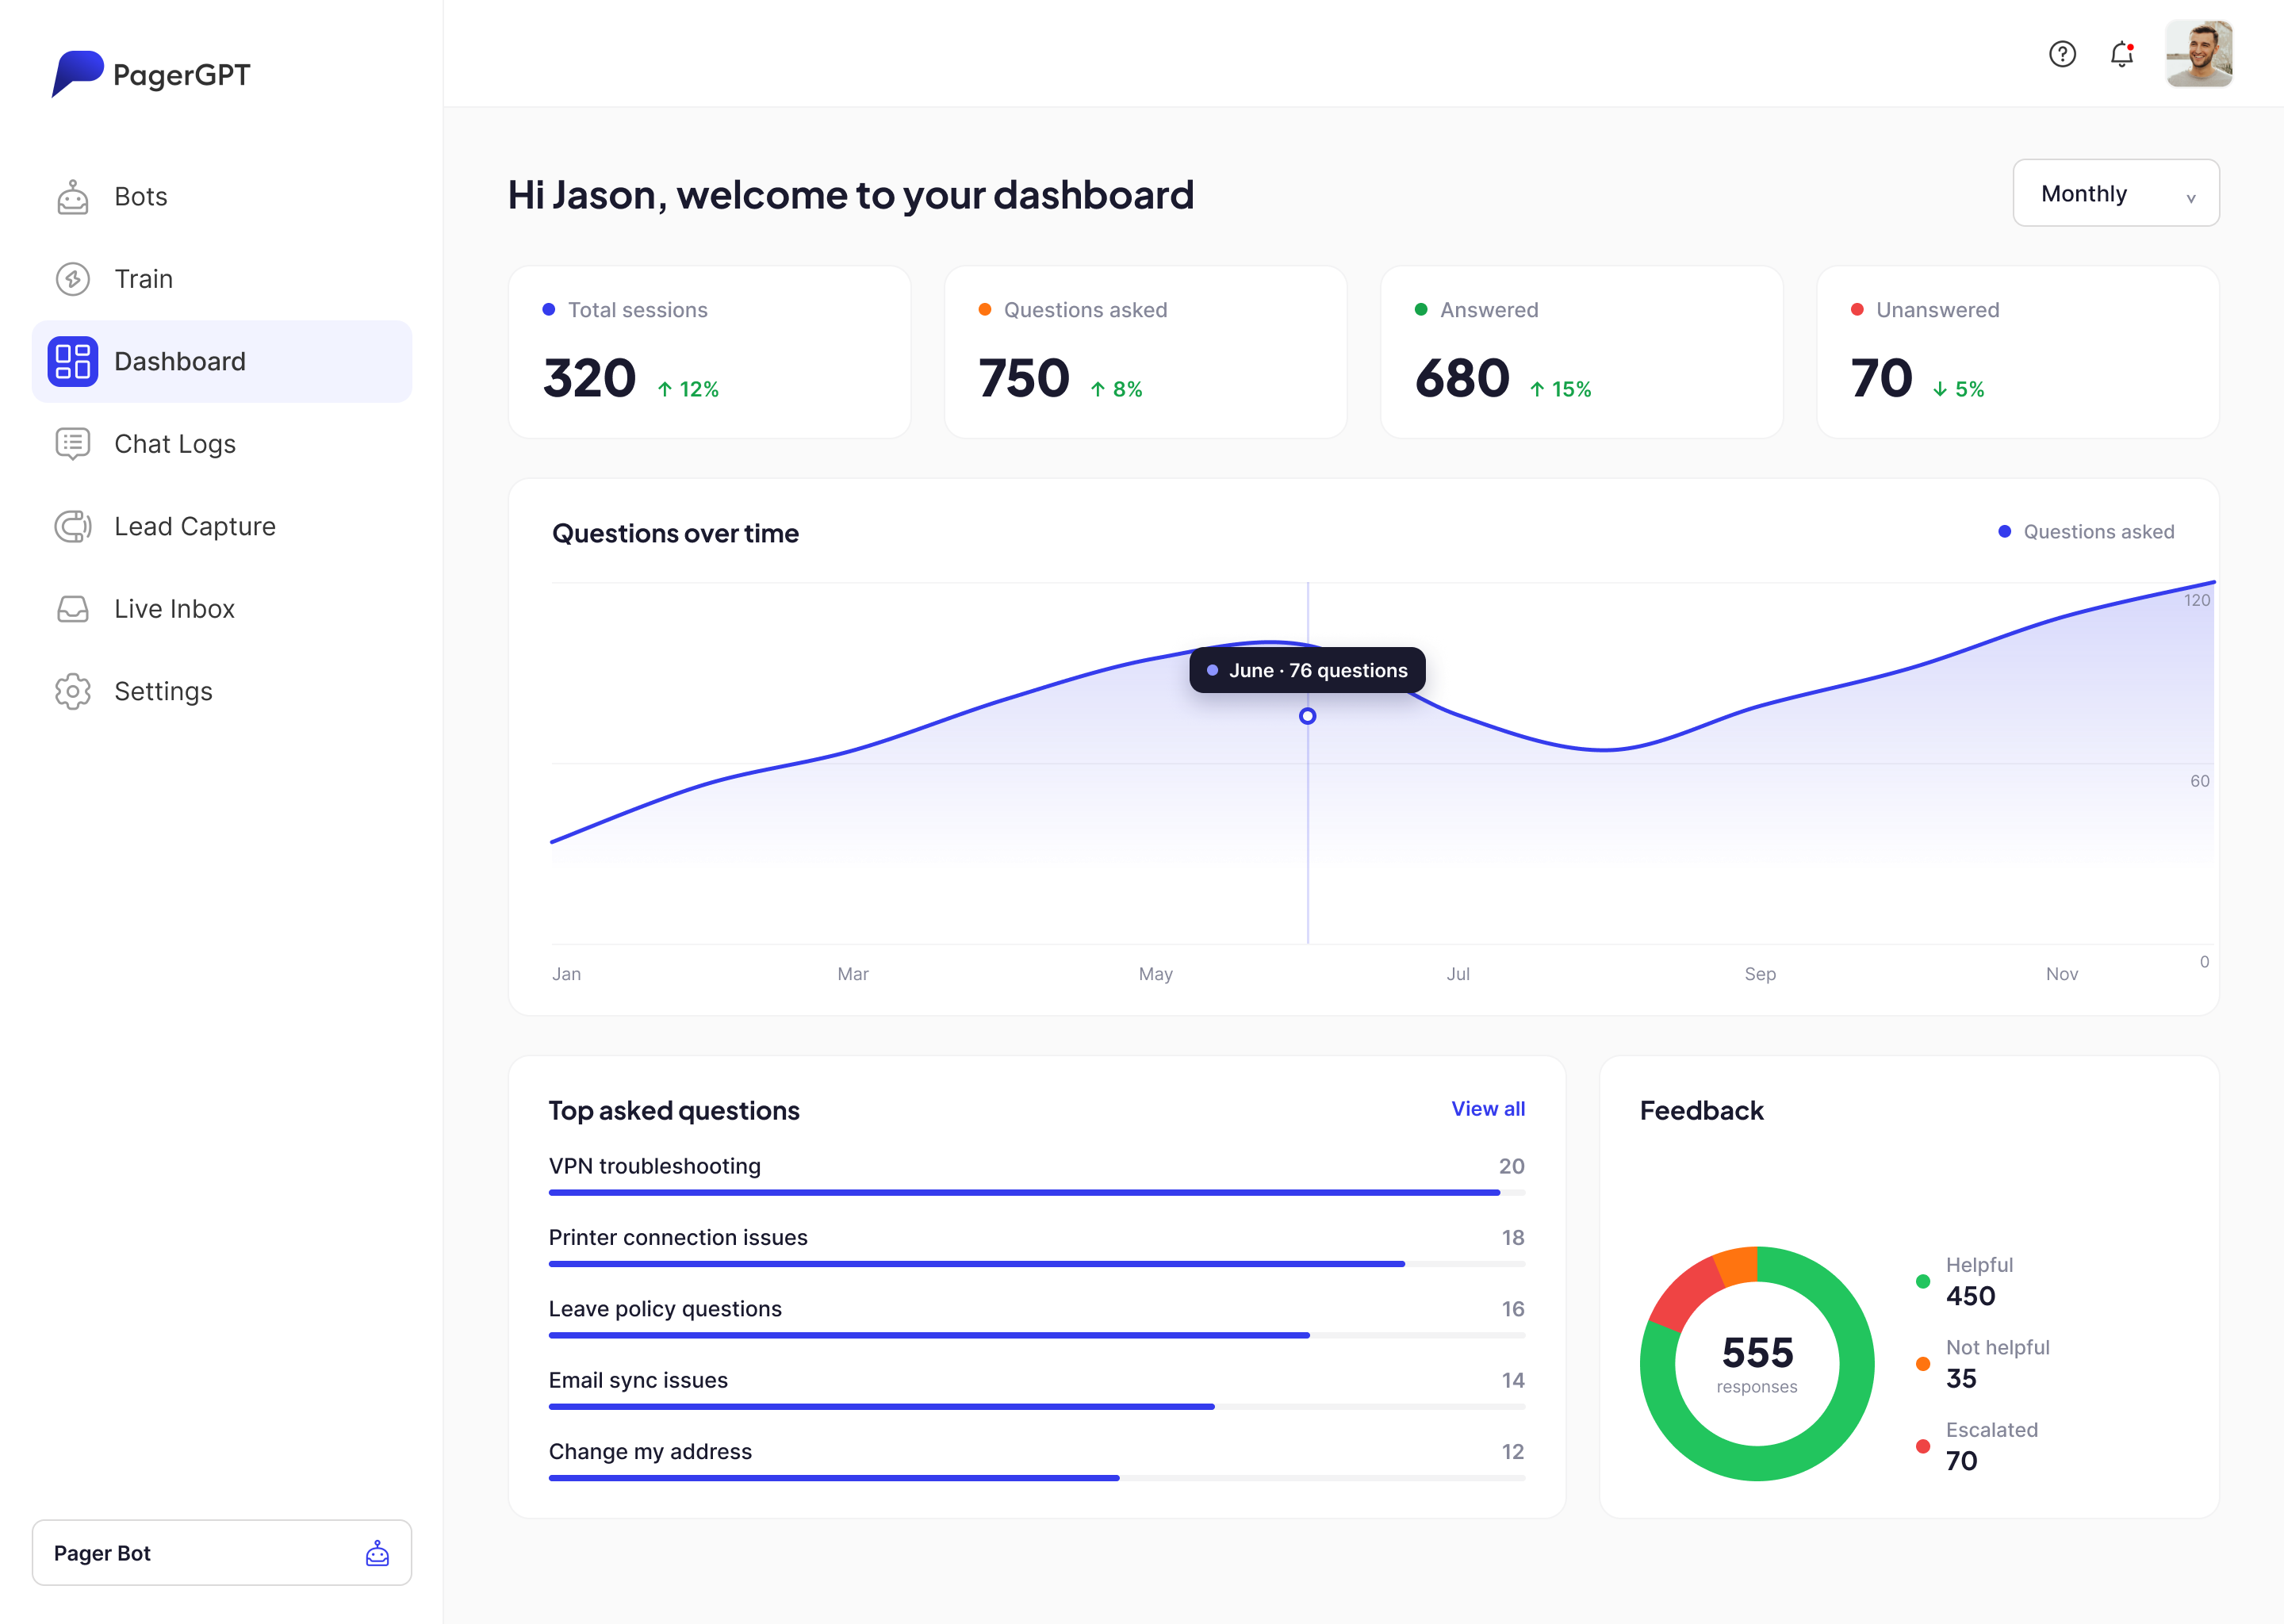
Task: Click Leave policy questions label
Action: (665, 1309)
